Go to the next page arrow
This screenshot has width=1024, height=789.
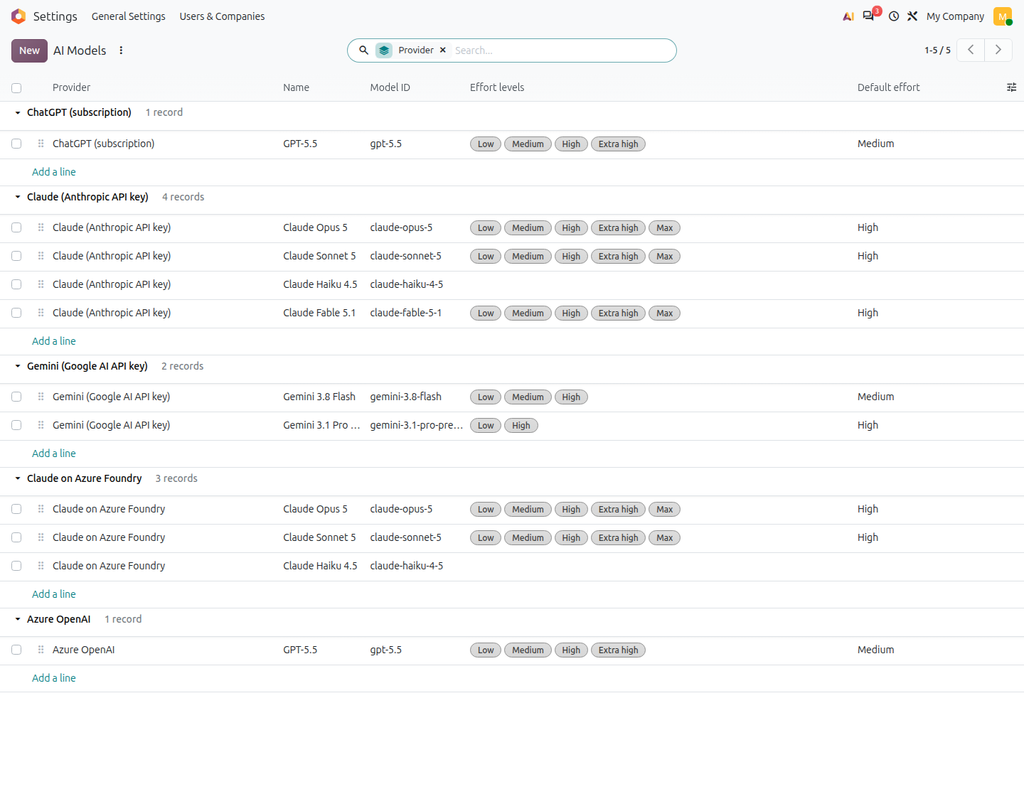click(x=998, y=50)
